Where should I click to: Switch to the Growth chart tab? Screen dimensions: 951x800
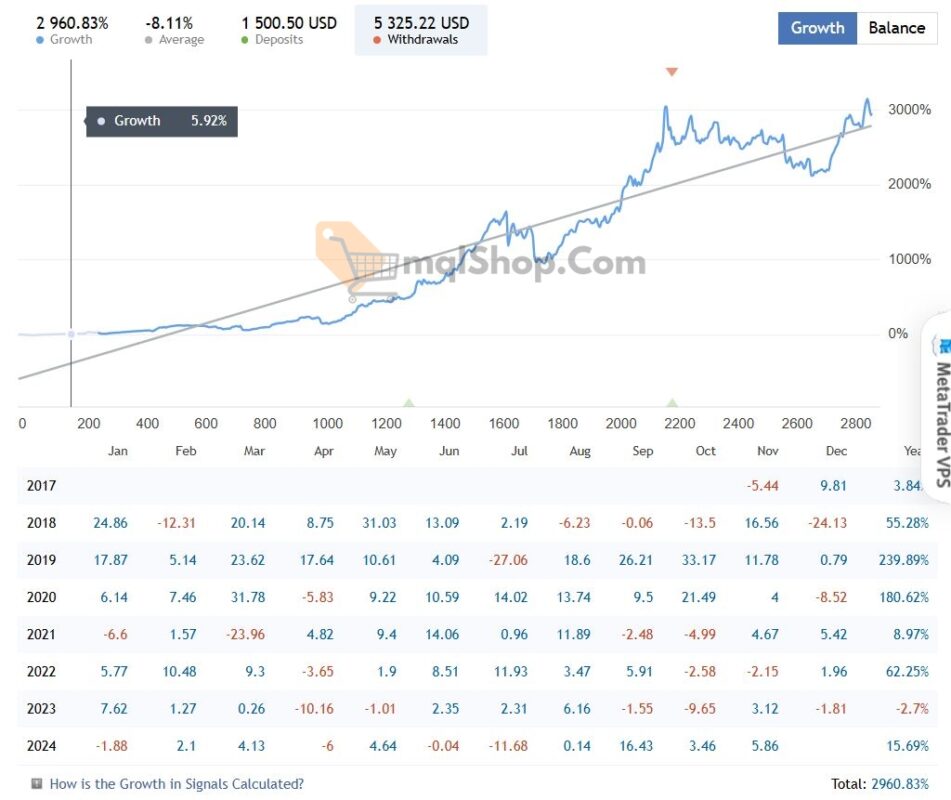coord(817,28)
